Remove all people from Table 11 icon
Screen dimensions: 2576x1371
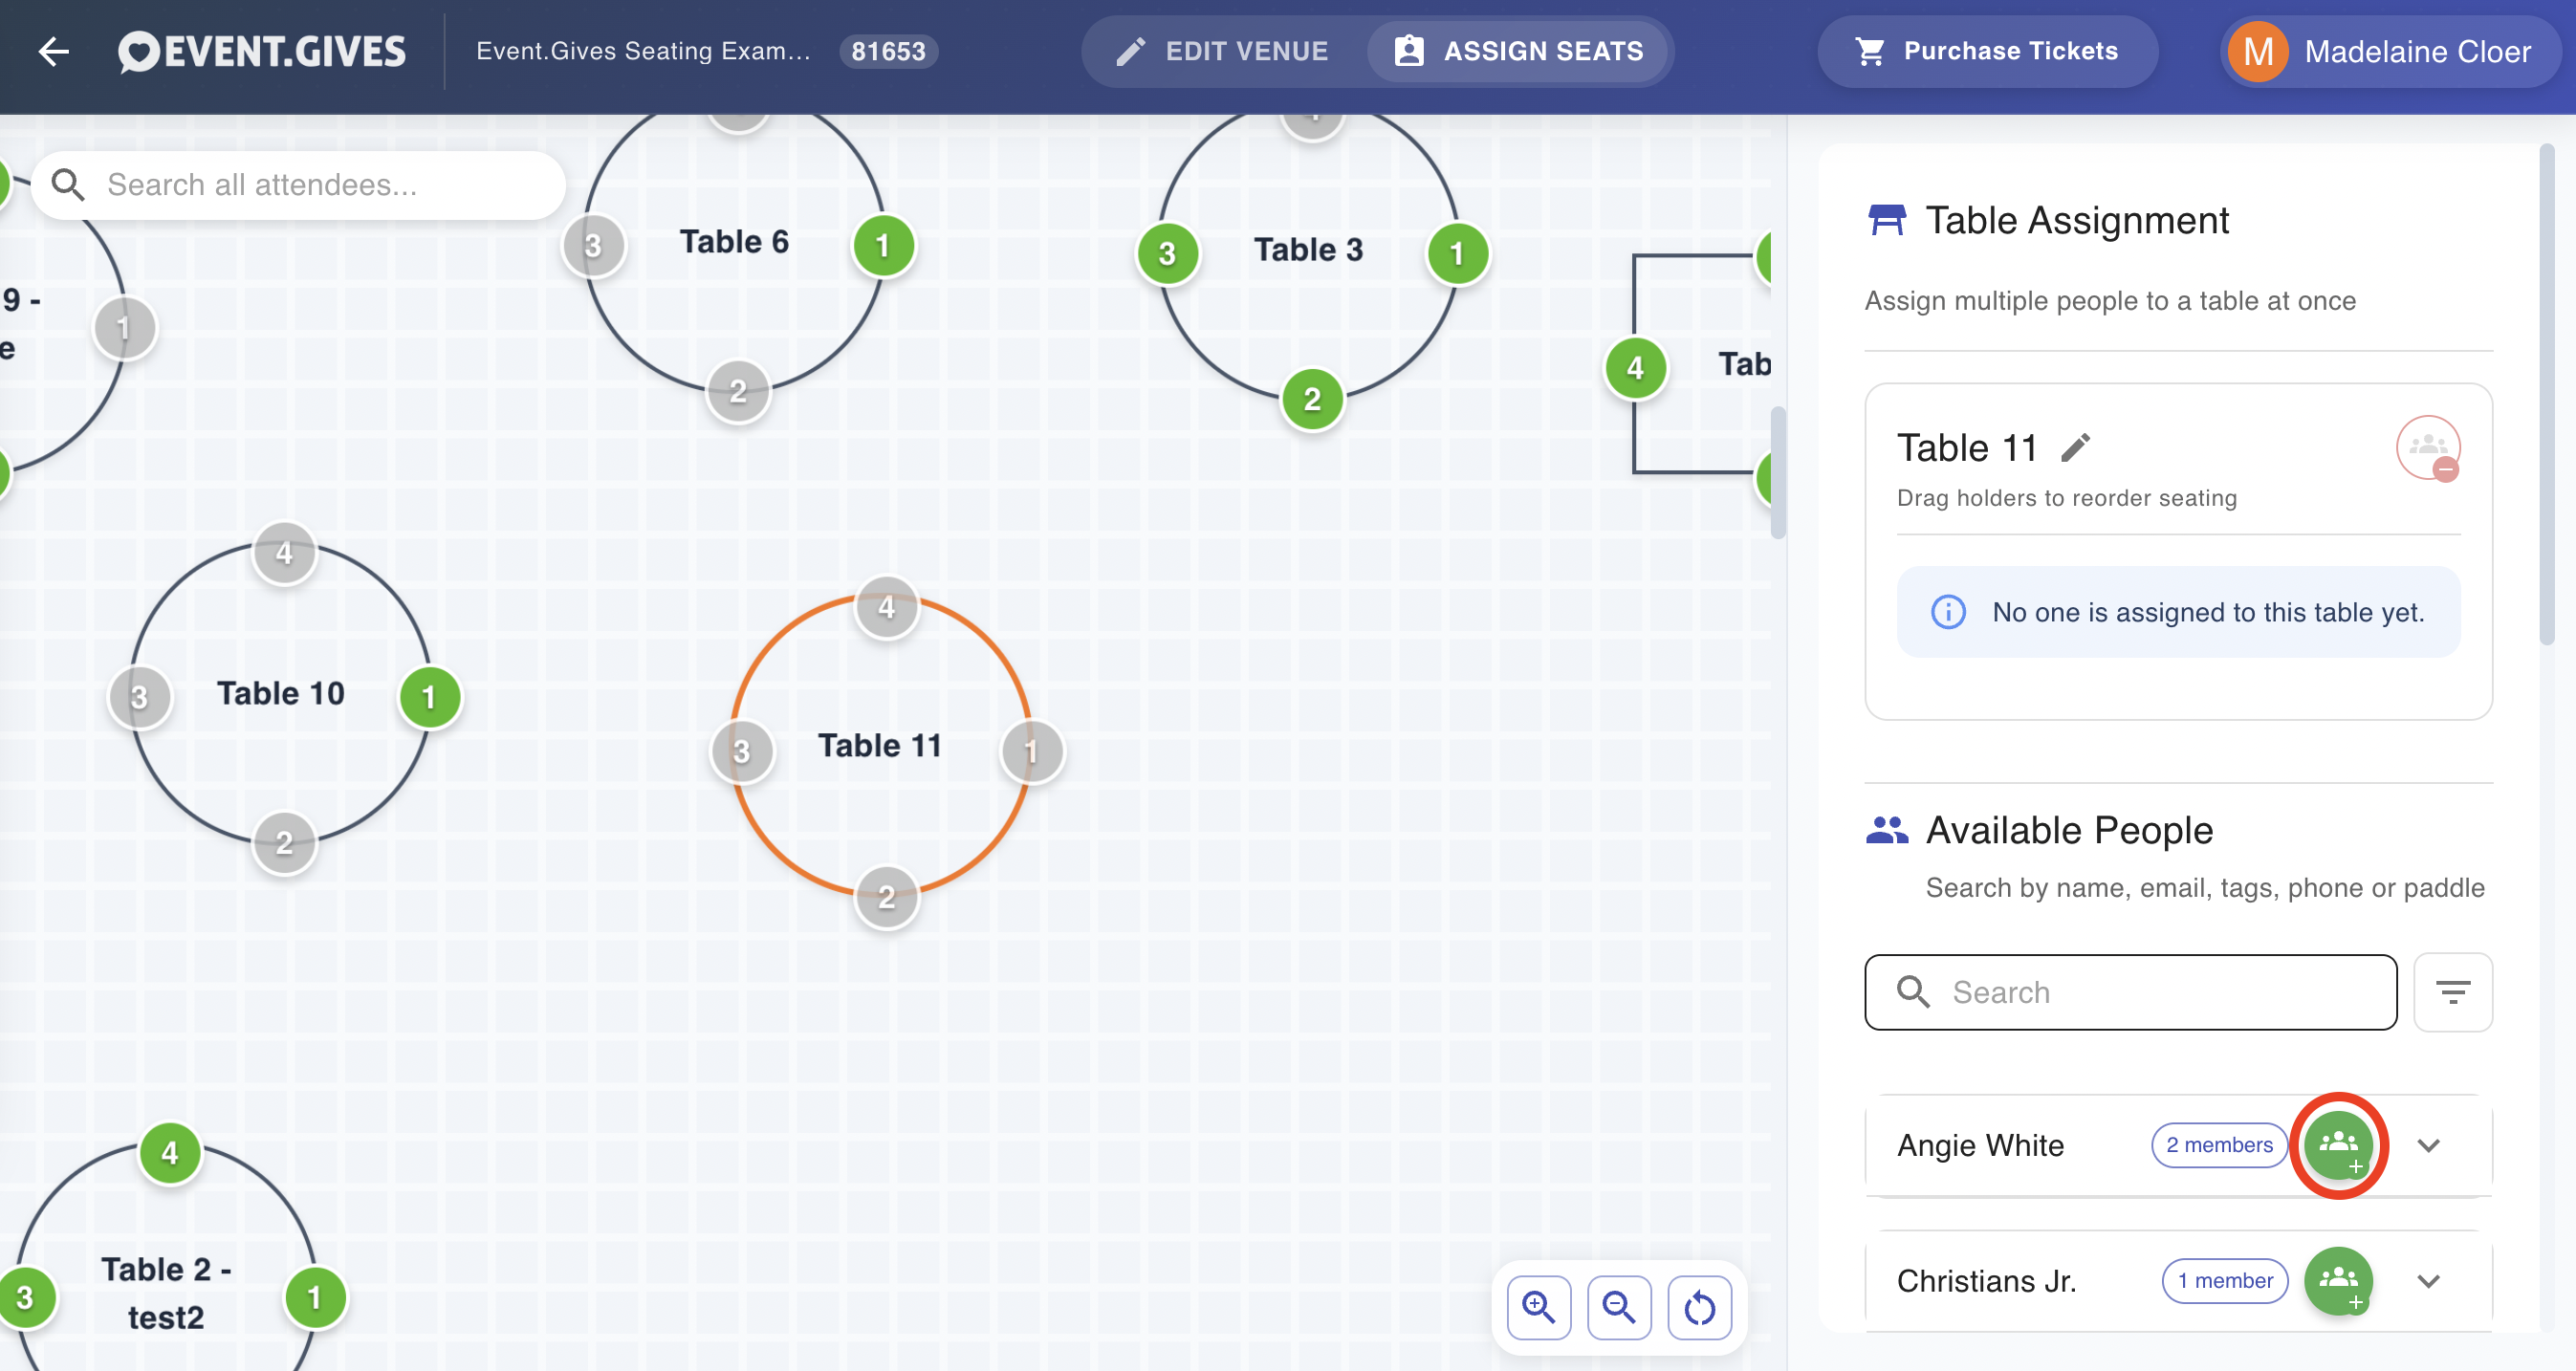(2428, 448)
